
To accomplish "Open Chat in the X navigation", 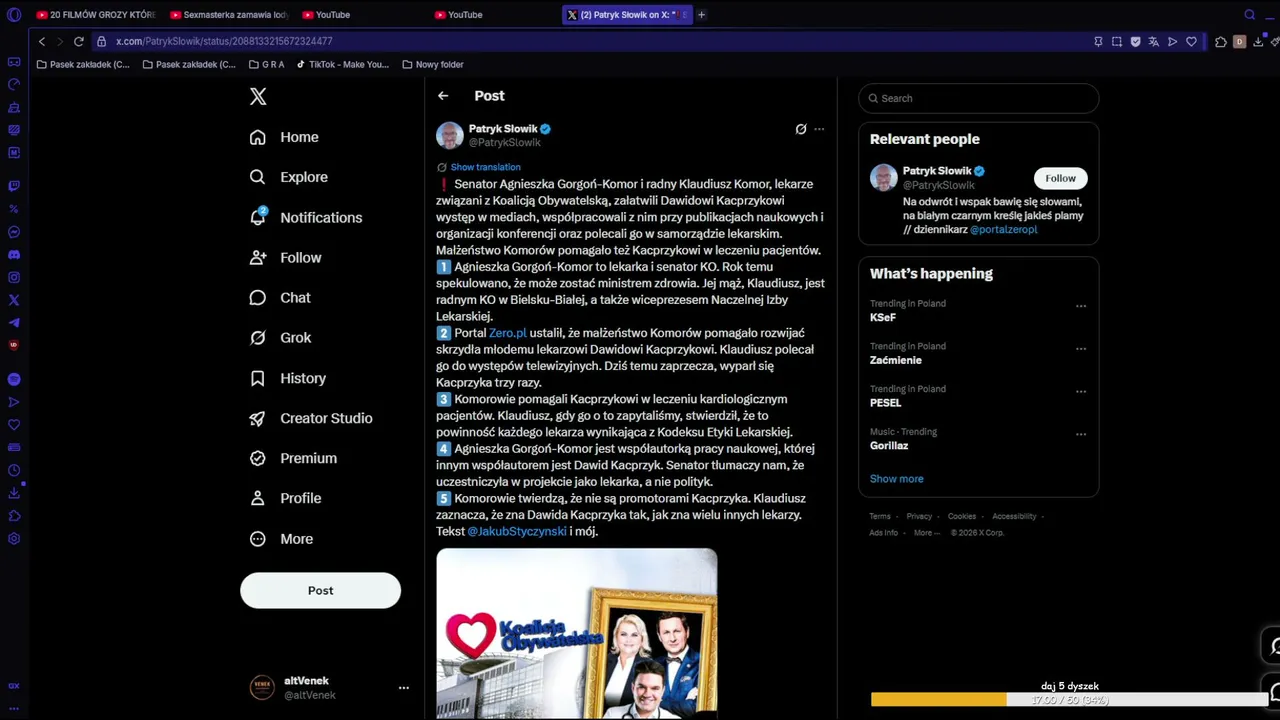I will click(x=280, y=298).
